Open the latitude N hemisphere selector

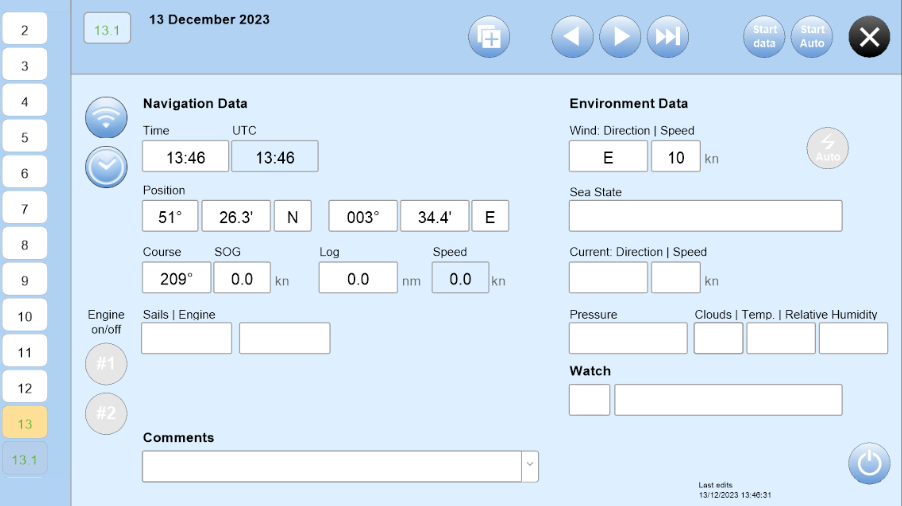[x=292, y=216]
